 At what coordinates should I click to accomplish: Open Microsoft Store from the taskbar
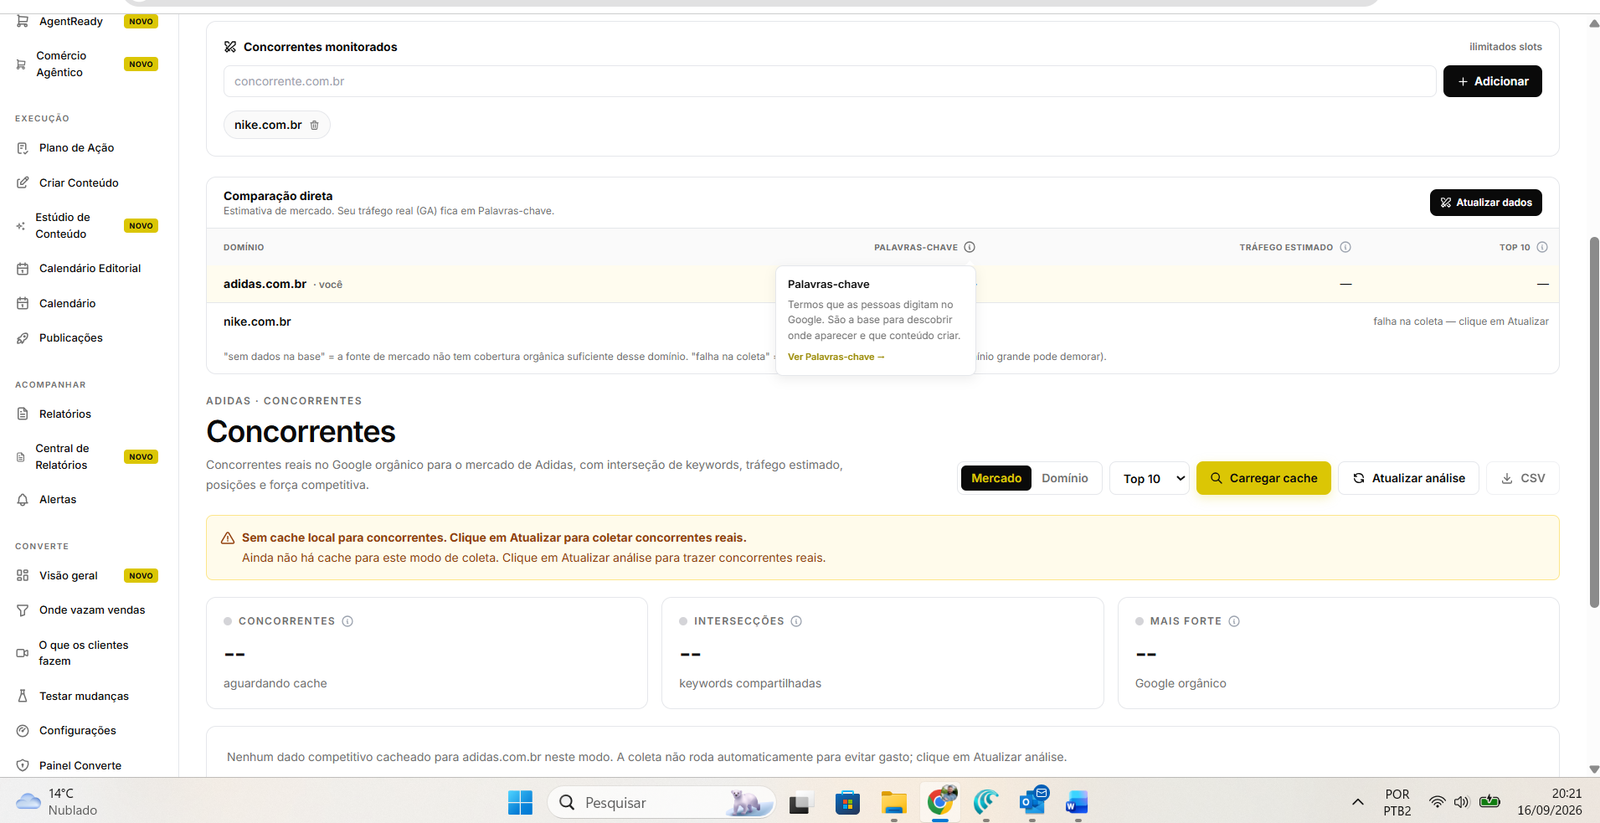(x=847, y=802)
